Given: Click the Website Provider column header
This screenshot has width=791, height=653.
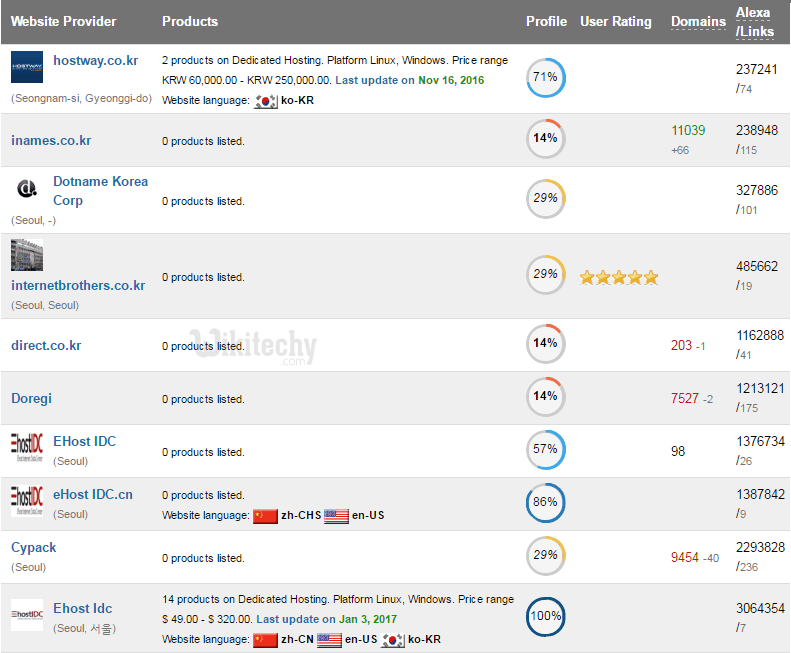Looking at the screenshot, I should tap(64, 22).
